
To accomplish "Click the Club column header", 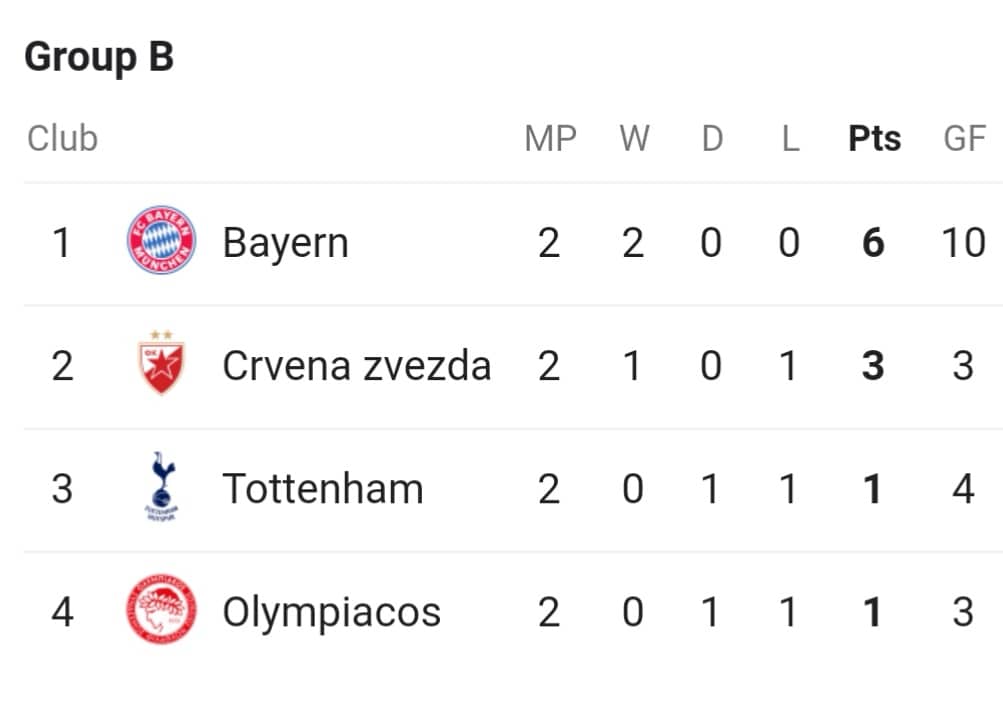I will (x=62, y=138).
